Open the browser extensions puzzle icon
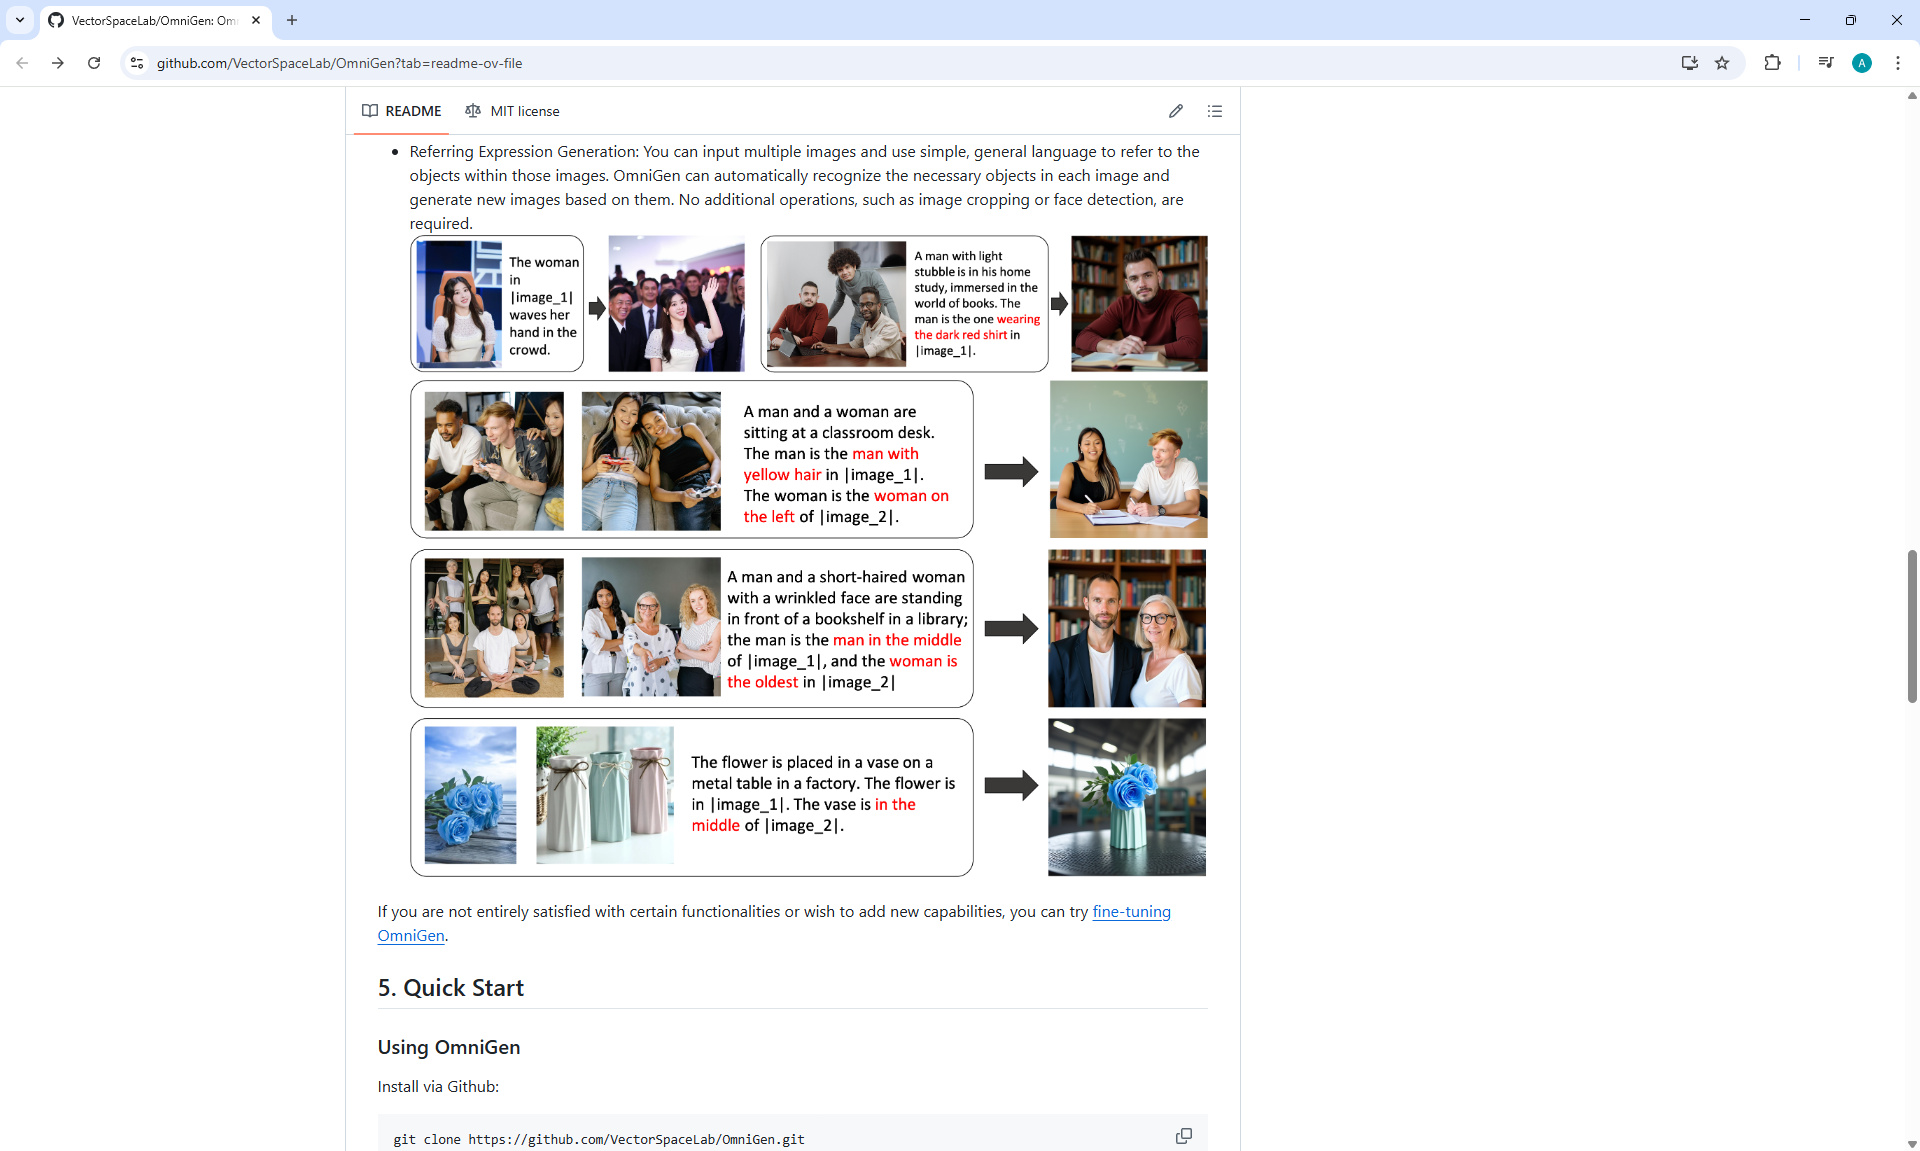 [x=1772, y=63]
